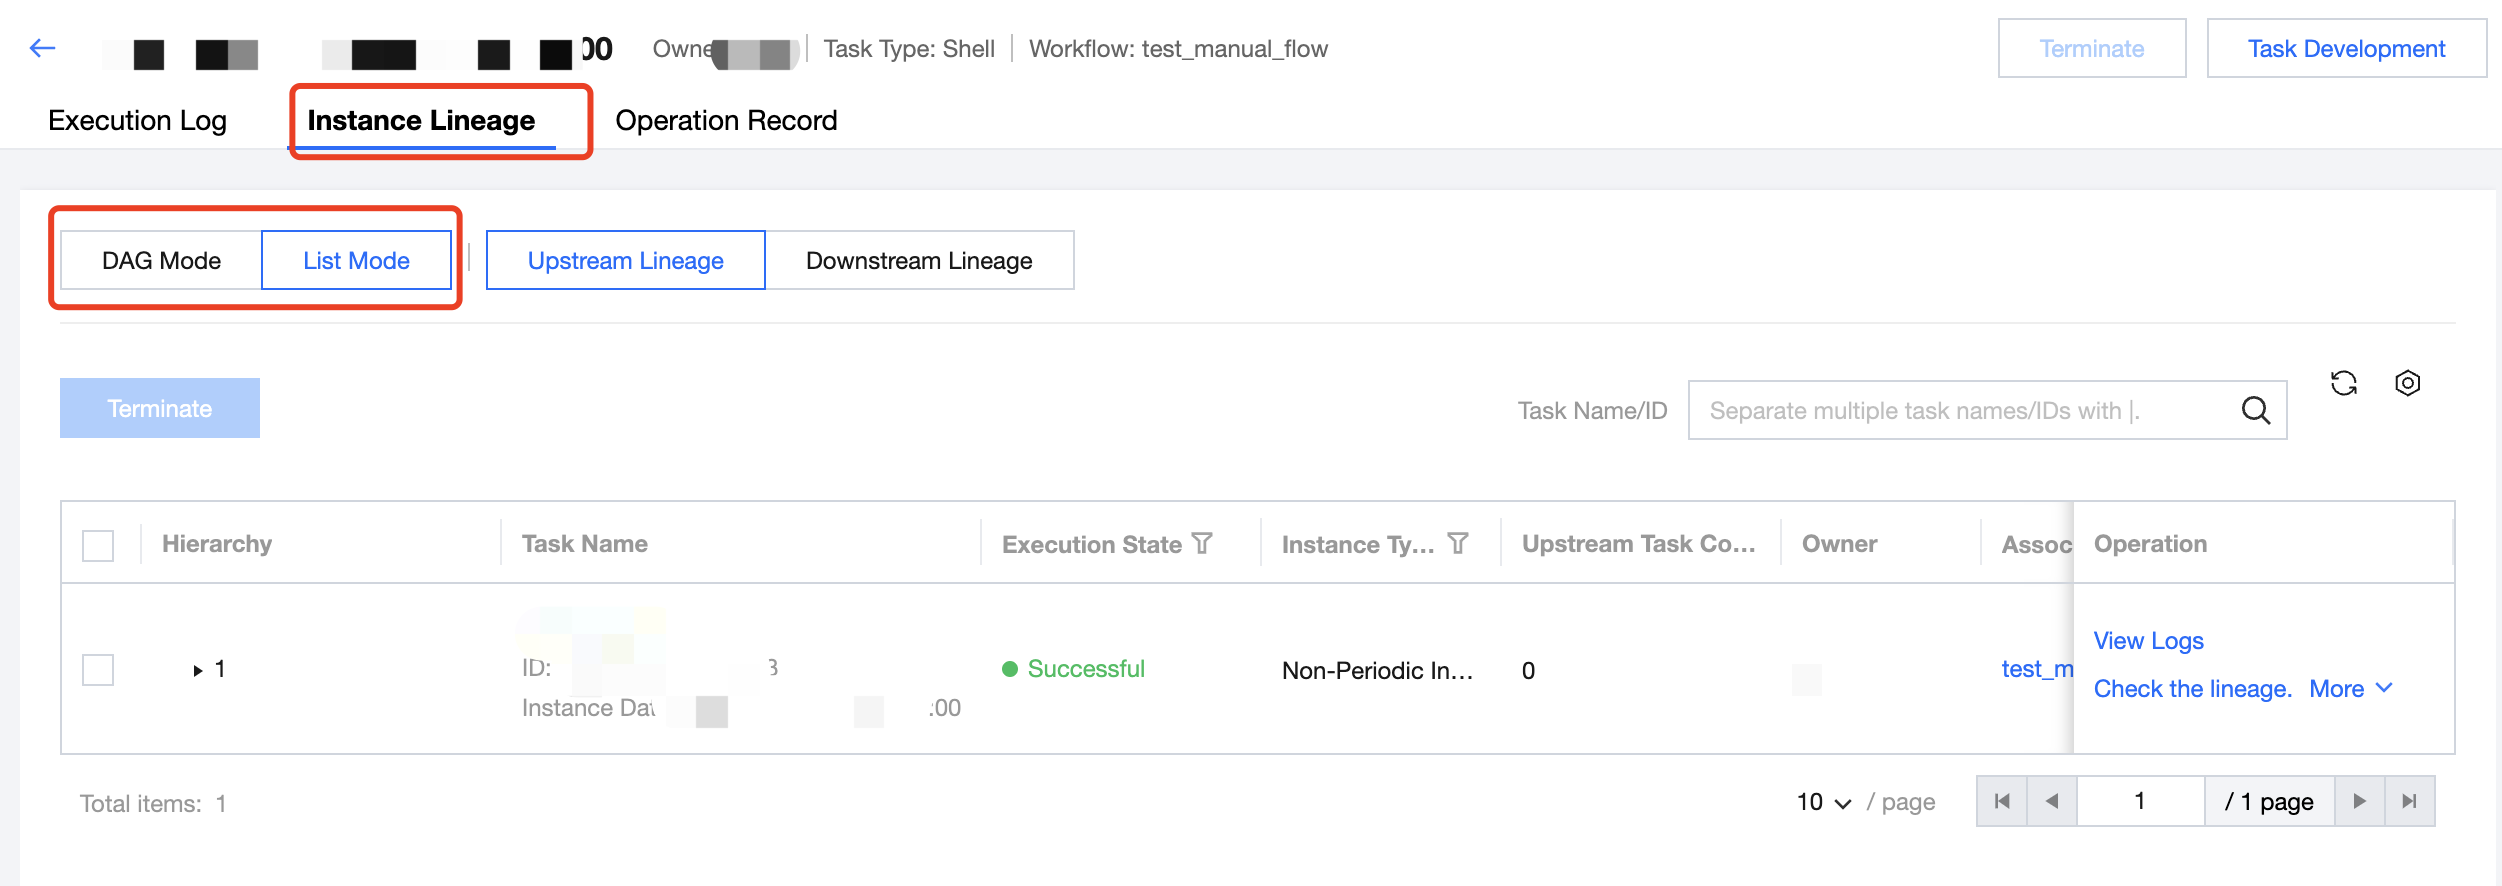Open the Operation Record tab
Screen dimensions: 2502x886
pos(726,120)
